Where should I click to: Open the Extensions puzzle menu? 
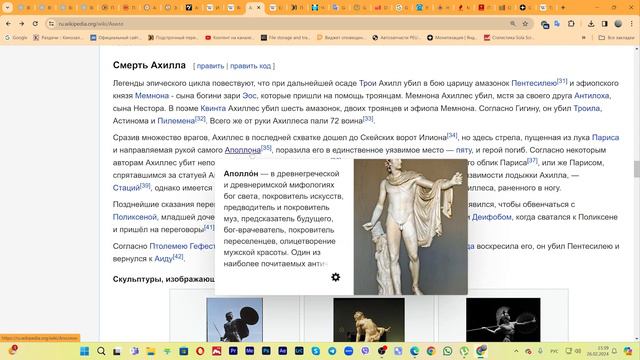coord(571,24)
